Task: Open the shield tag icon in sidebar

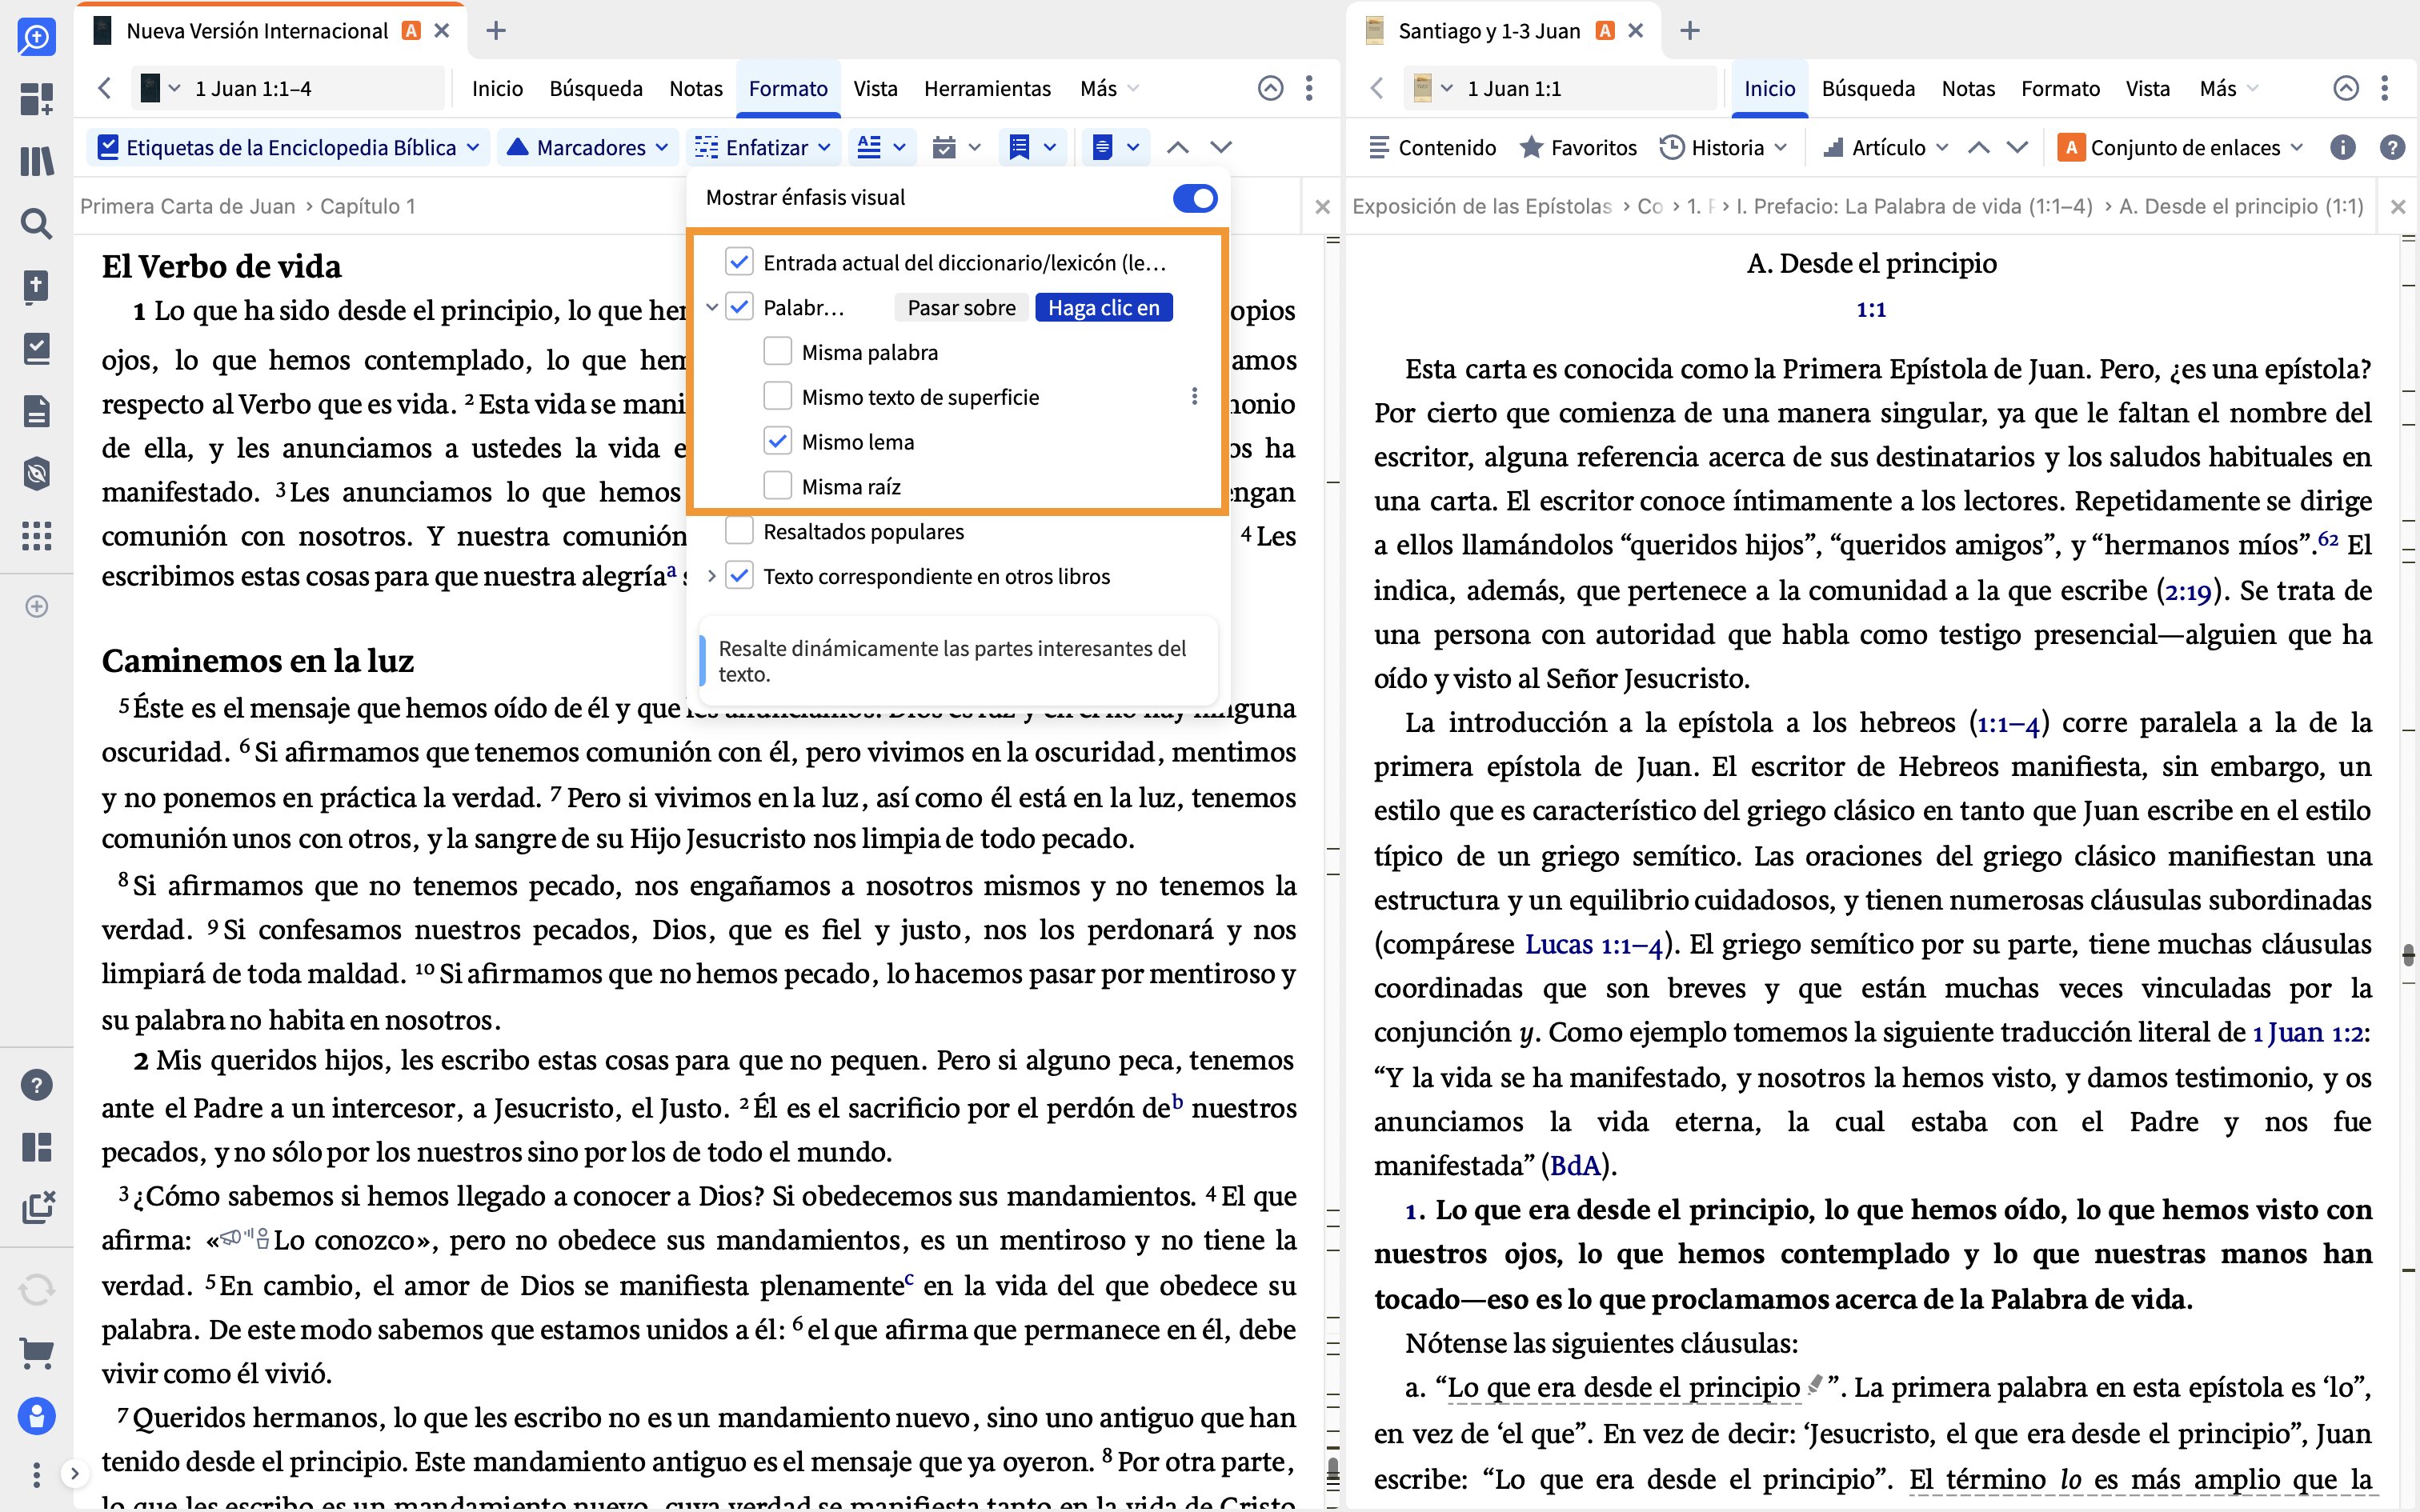Action: point(37,473)
